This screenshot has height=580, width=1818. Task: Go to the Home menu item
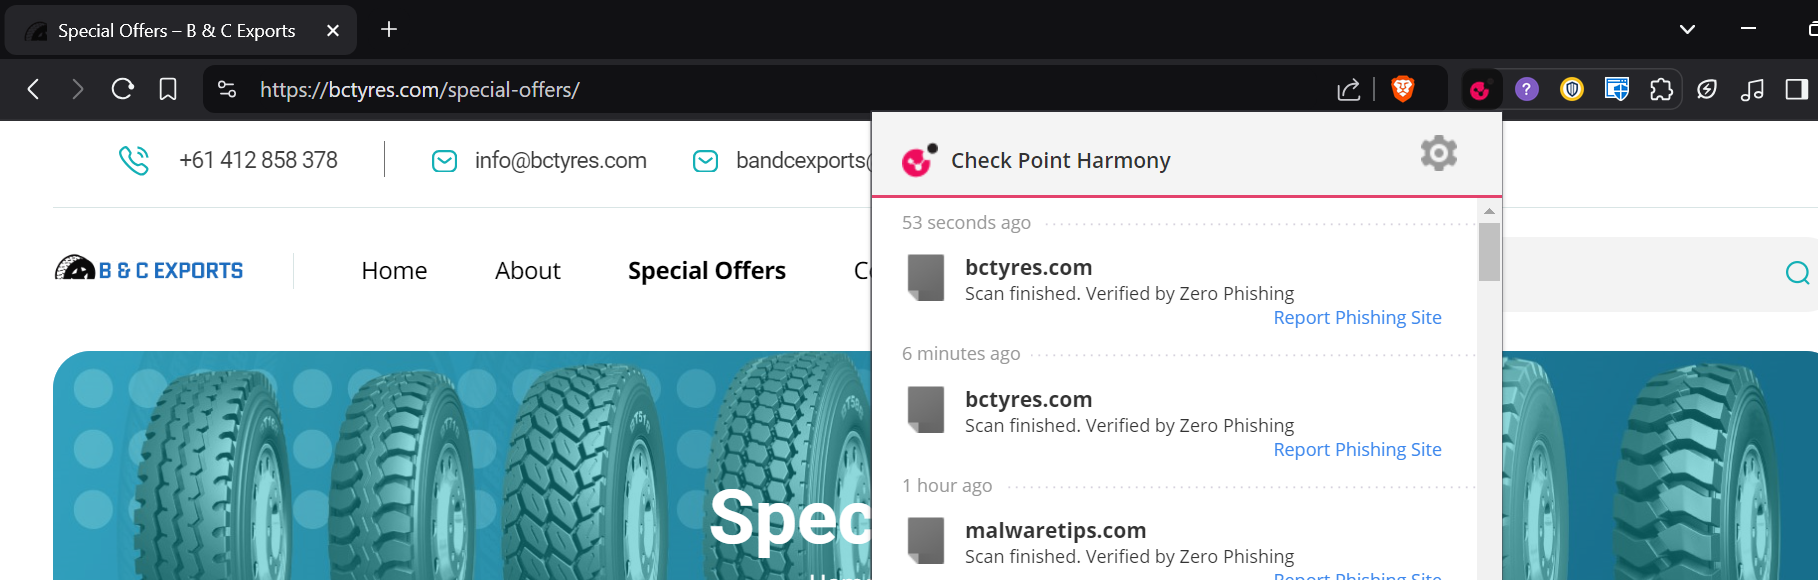click(x=394, y=271)
